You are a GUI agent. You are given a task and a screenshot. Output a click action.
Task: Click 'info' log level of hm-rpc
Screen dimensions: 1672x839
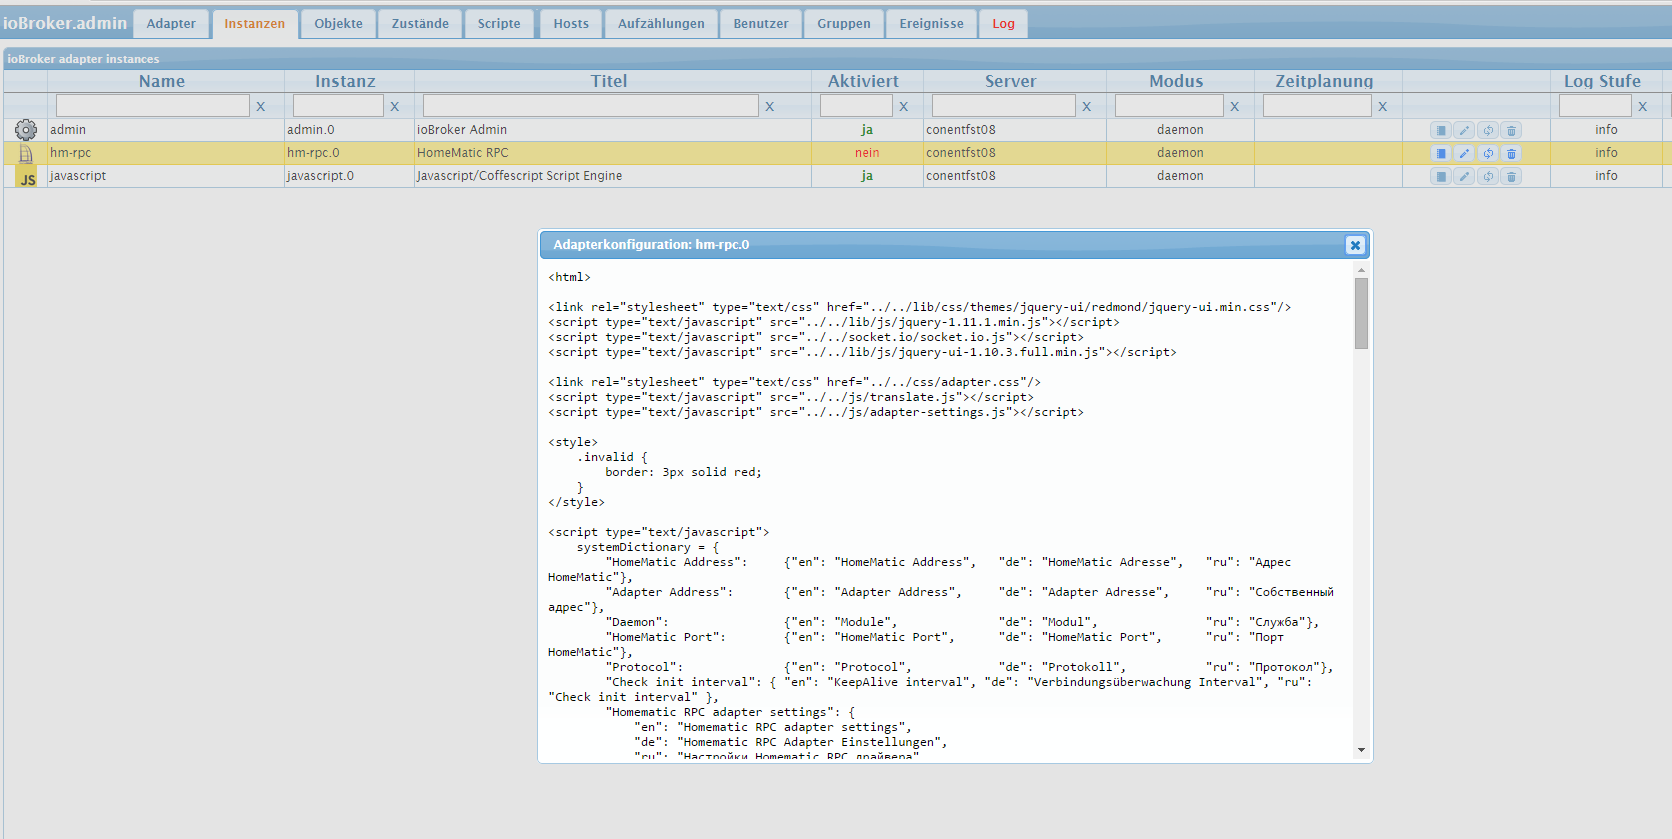(1606, 153)
